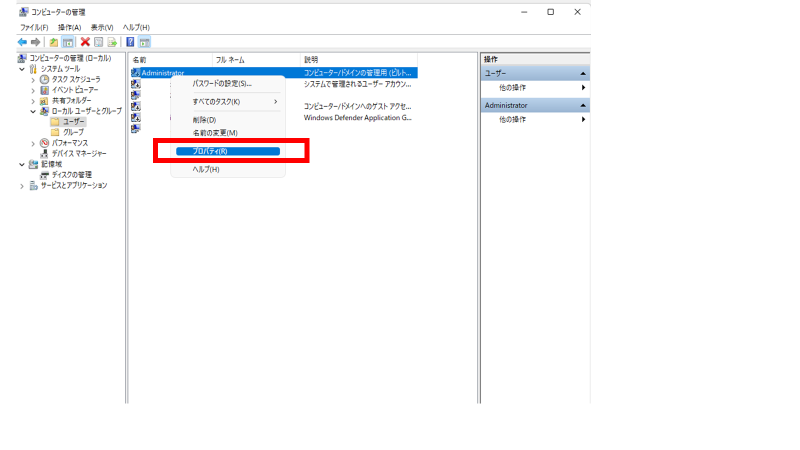The width and height of the screenshot is (800, 450).
Task: Collapse the ユーザー section in the 操作 pane
Action: 583,73
